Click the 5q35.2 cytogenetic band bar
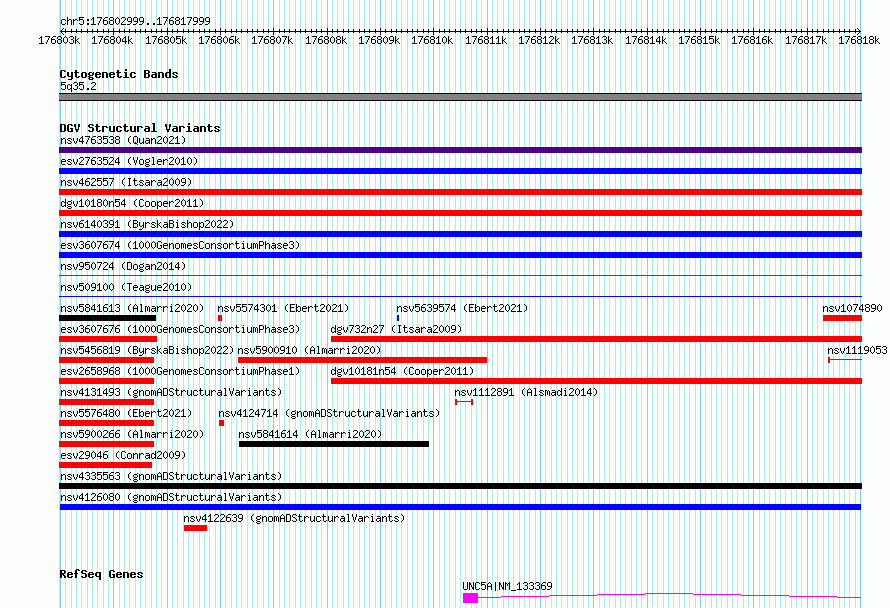This screenshot has width=890, height=608. [460, 97]
